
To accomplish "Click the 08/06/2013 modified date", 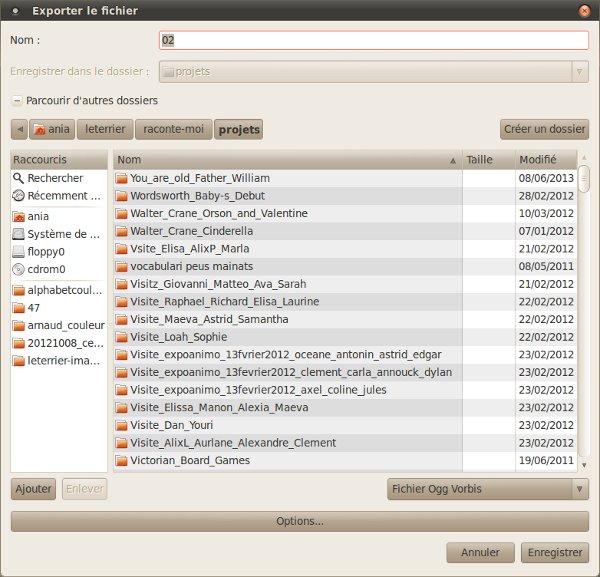I will point(546,178).
